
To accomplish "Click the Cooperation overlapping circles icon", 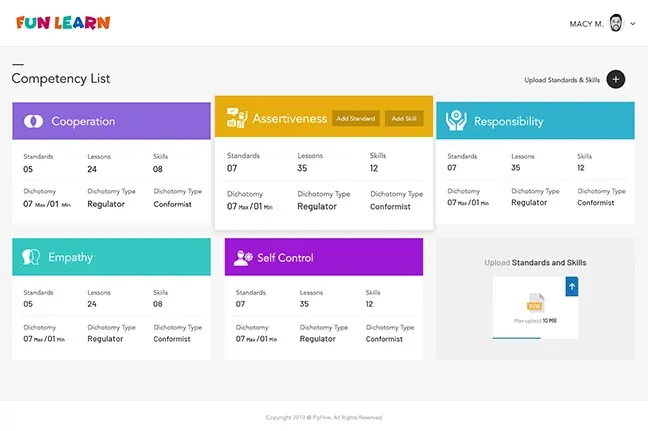I will click(33, 121).
